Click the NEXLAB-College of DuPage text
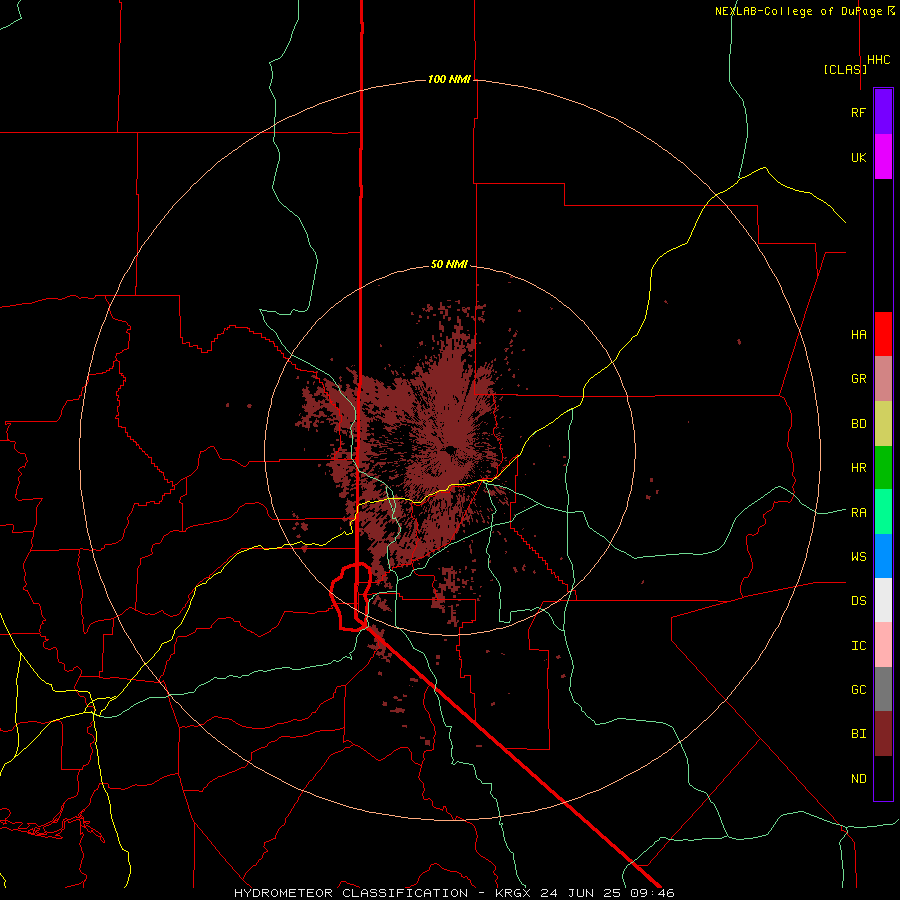900x900 pixels. [x=798, y=11]
